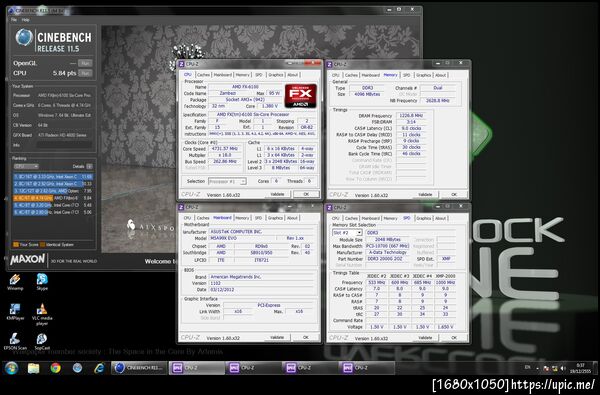Click the volume speaker tray icon
The height and width of the screenshot is (395, 600).
click(562, 368)
